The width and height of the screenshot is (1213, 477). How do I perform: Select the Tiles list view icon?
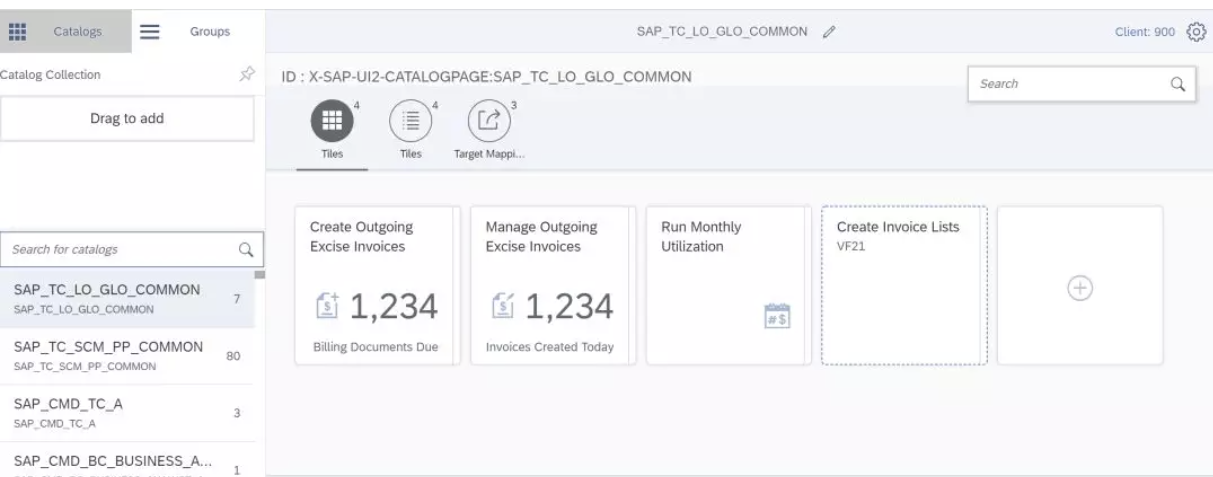410,121
